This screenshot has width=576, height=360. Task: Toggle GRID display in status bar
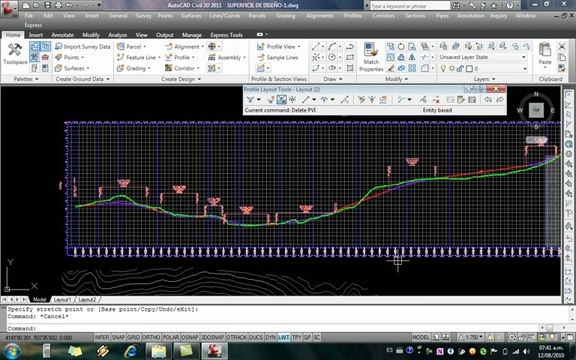(x=133, y=337)
